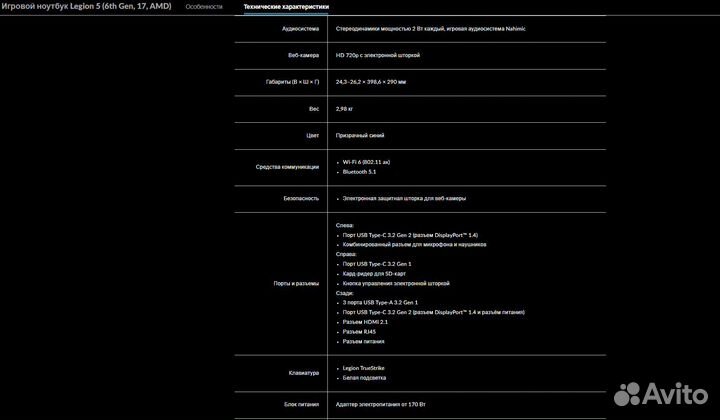Click the Bluetooth 5.1 entry
This screenshot has width=720, height=420.
pos(359,172)
